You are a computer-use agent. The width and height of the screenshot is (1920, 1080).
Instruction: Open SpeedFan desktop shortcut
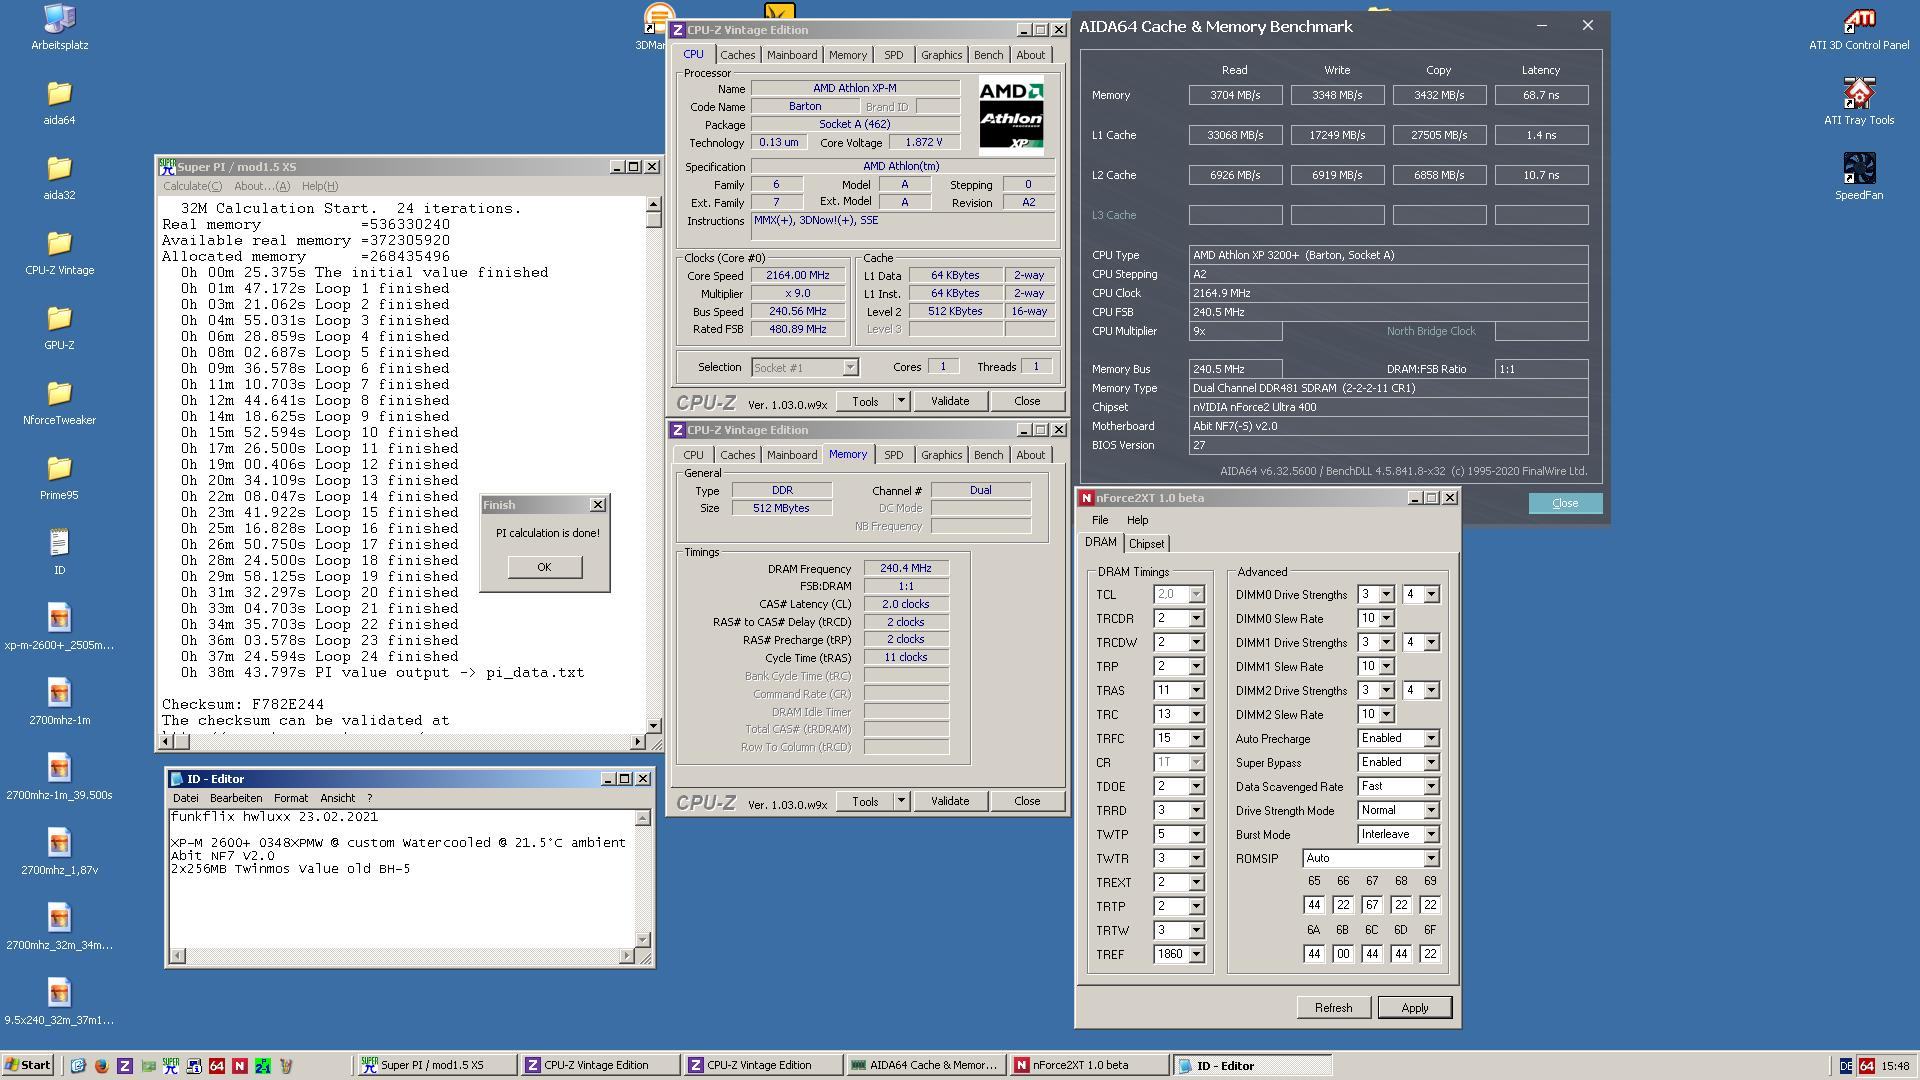(1859, 177)
